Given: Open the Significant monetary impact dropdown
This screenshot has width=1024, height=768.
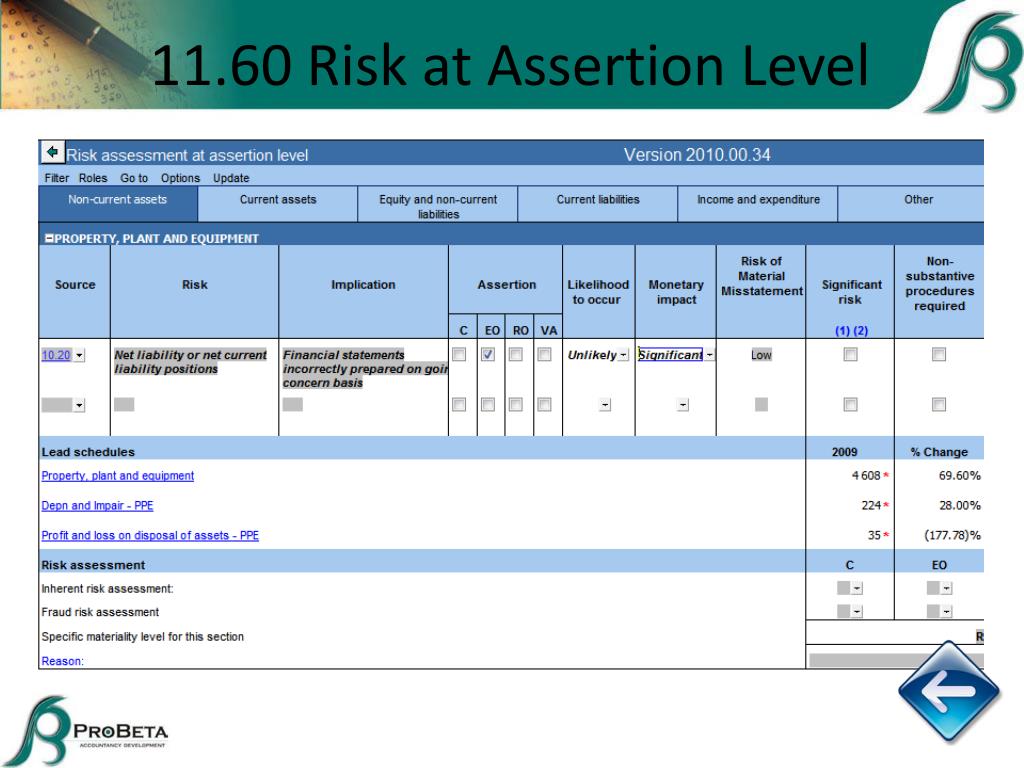Looking at the screenshot, I should 709,355.
